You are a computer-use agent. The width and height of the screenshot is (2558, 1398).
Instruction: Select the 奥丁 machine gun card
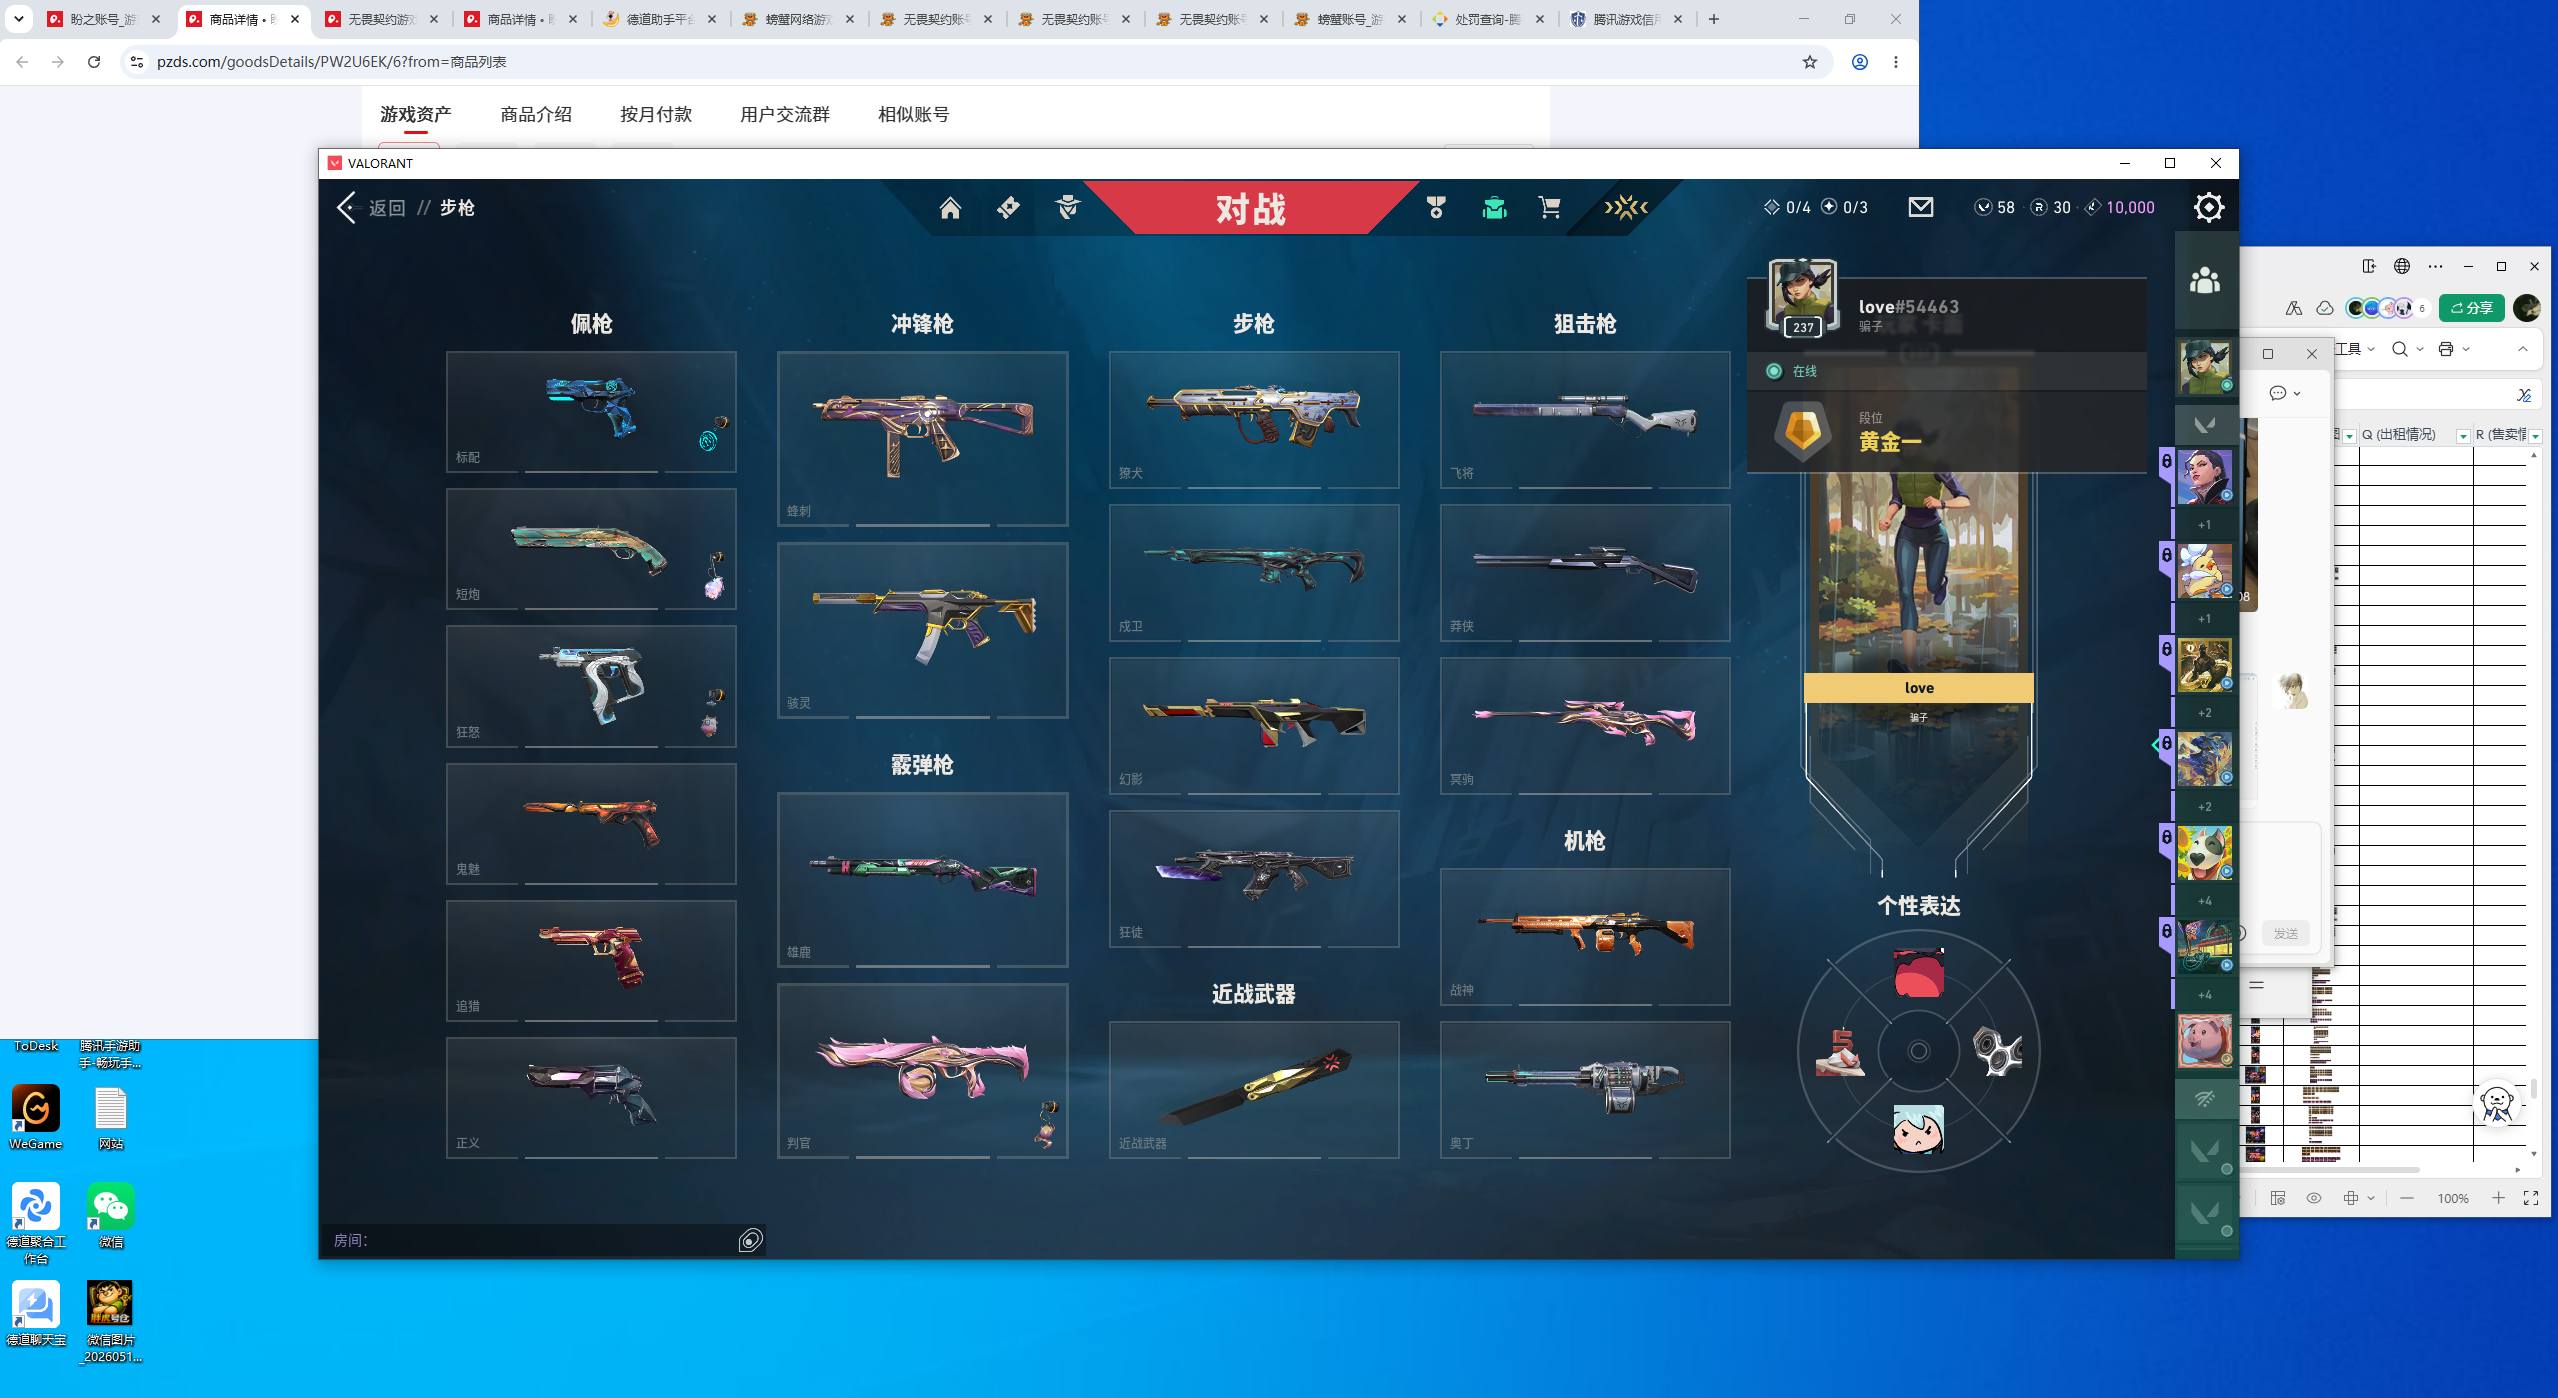coord(1584,1089)
